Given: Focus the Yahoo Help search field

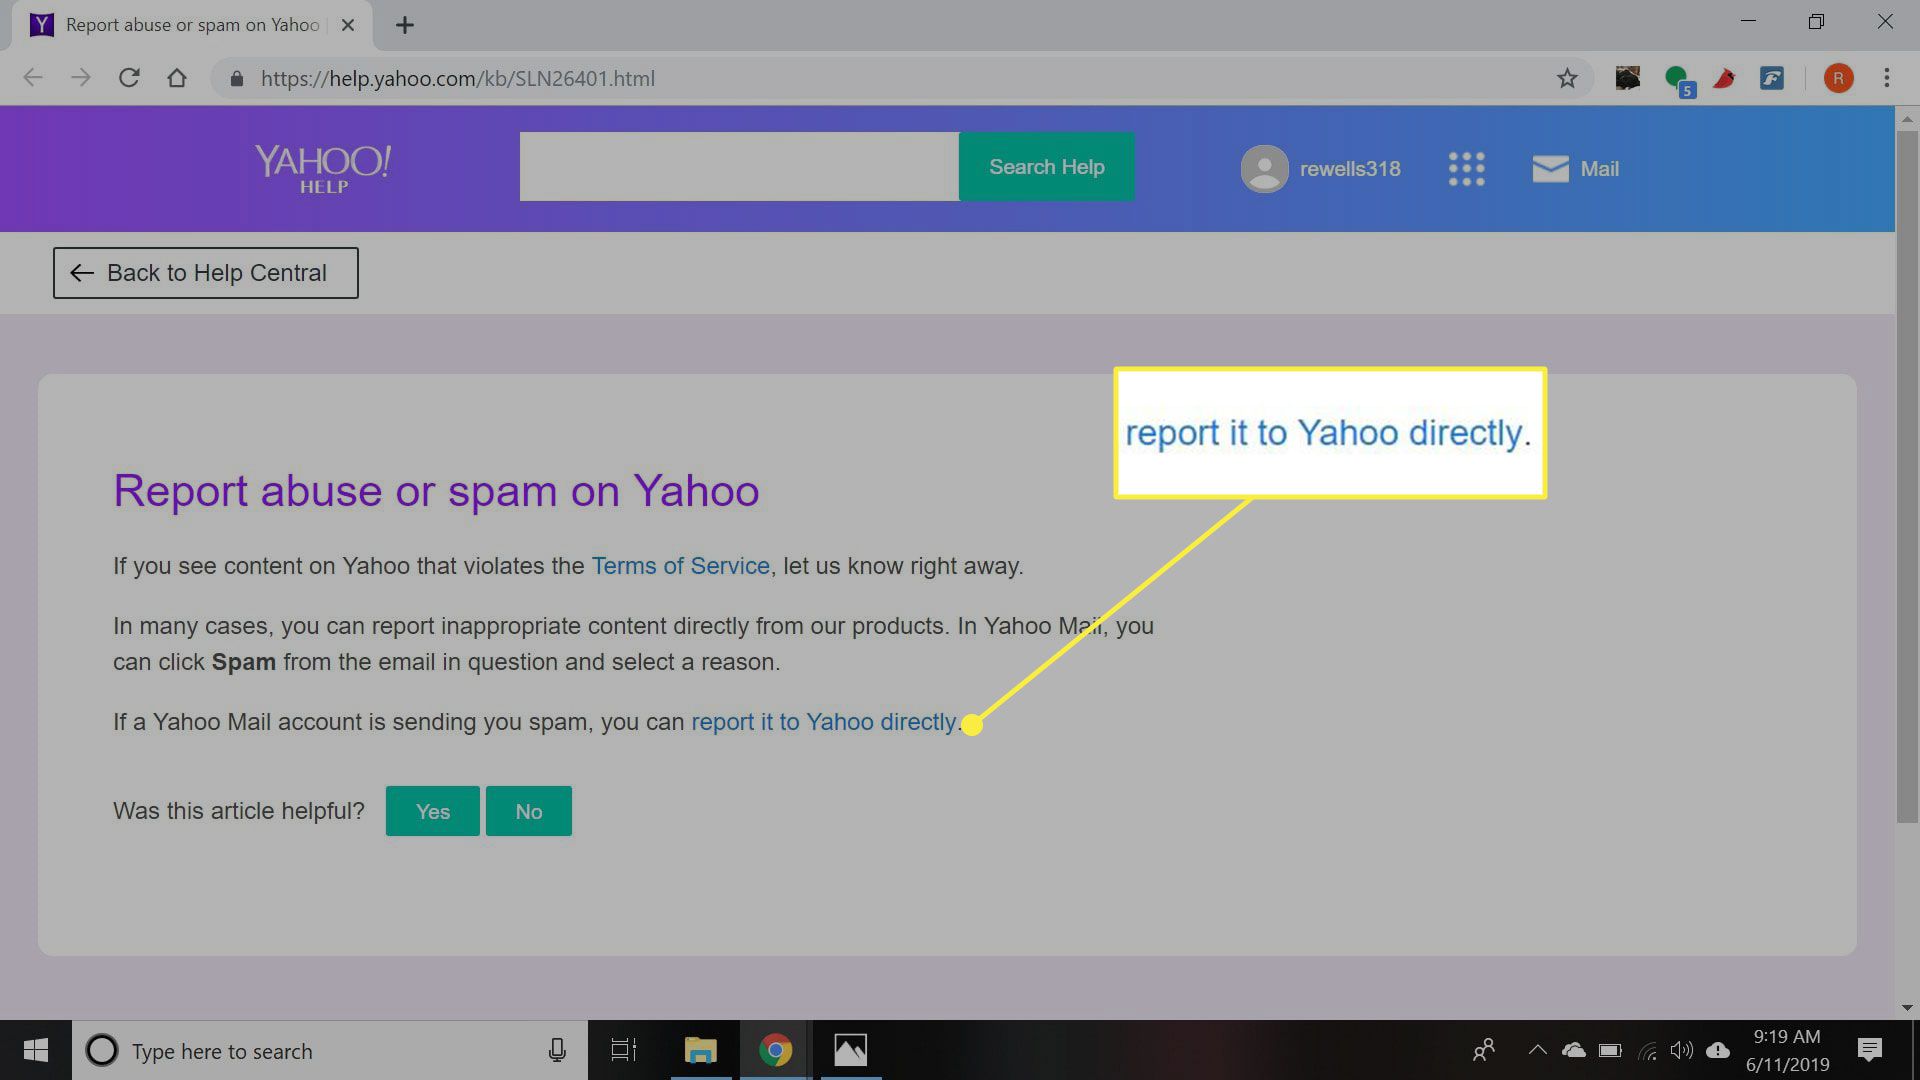Looking at the screenshot, I should pos(739,167).
